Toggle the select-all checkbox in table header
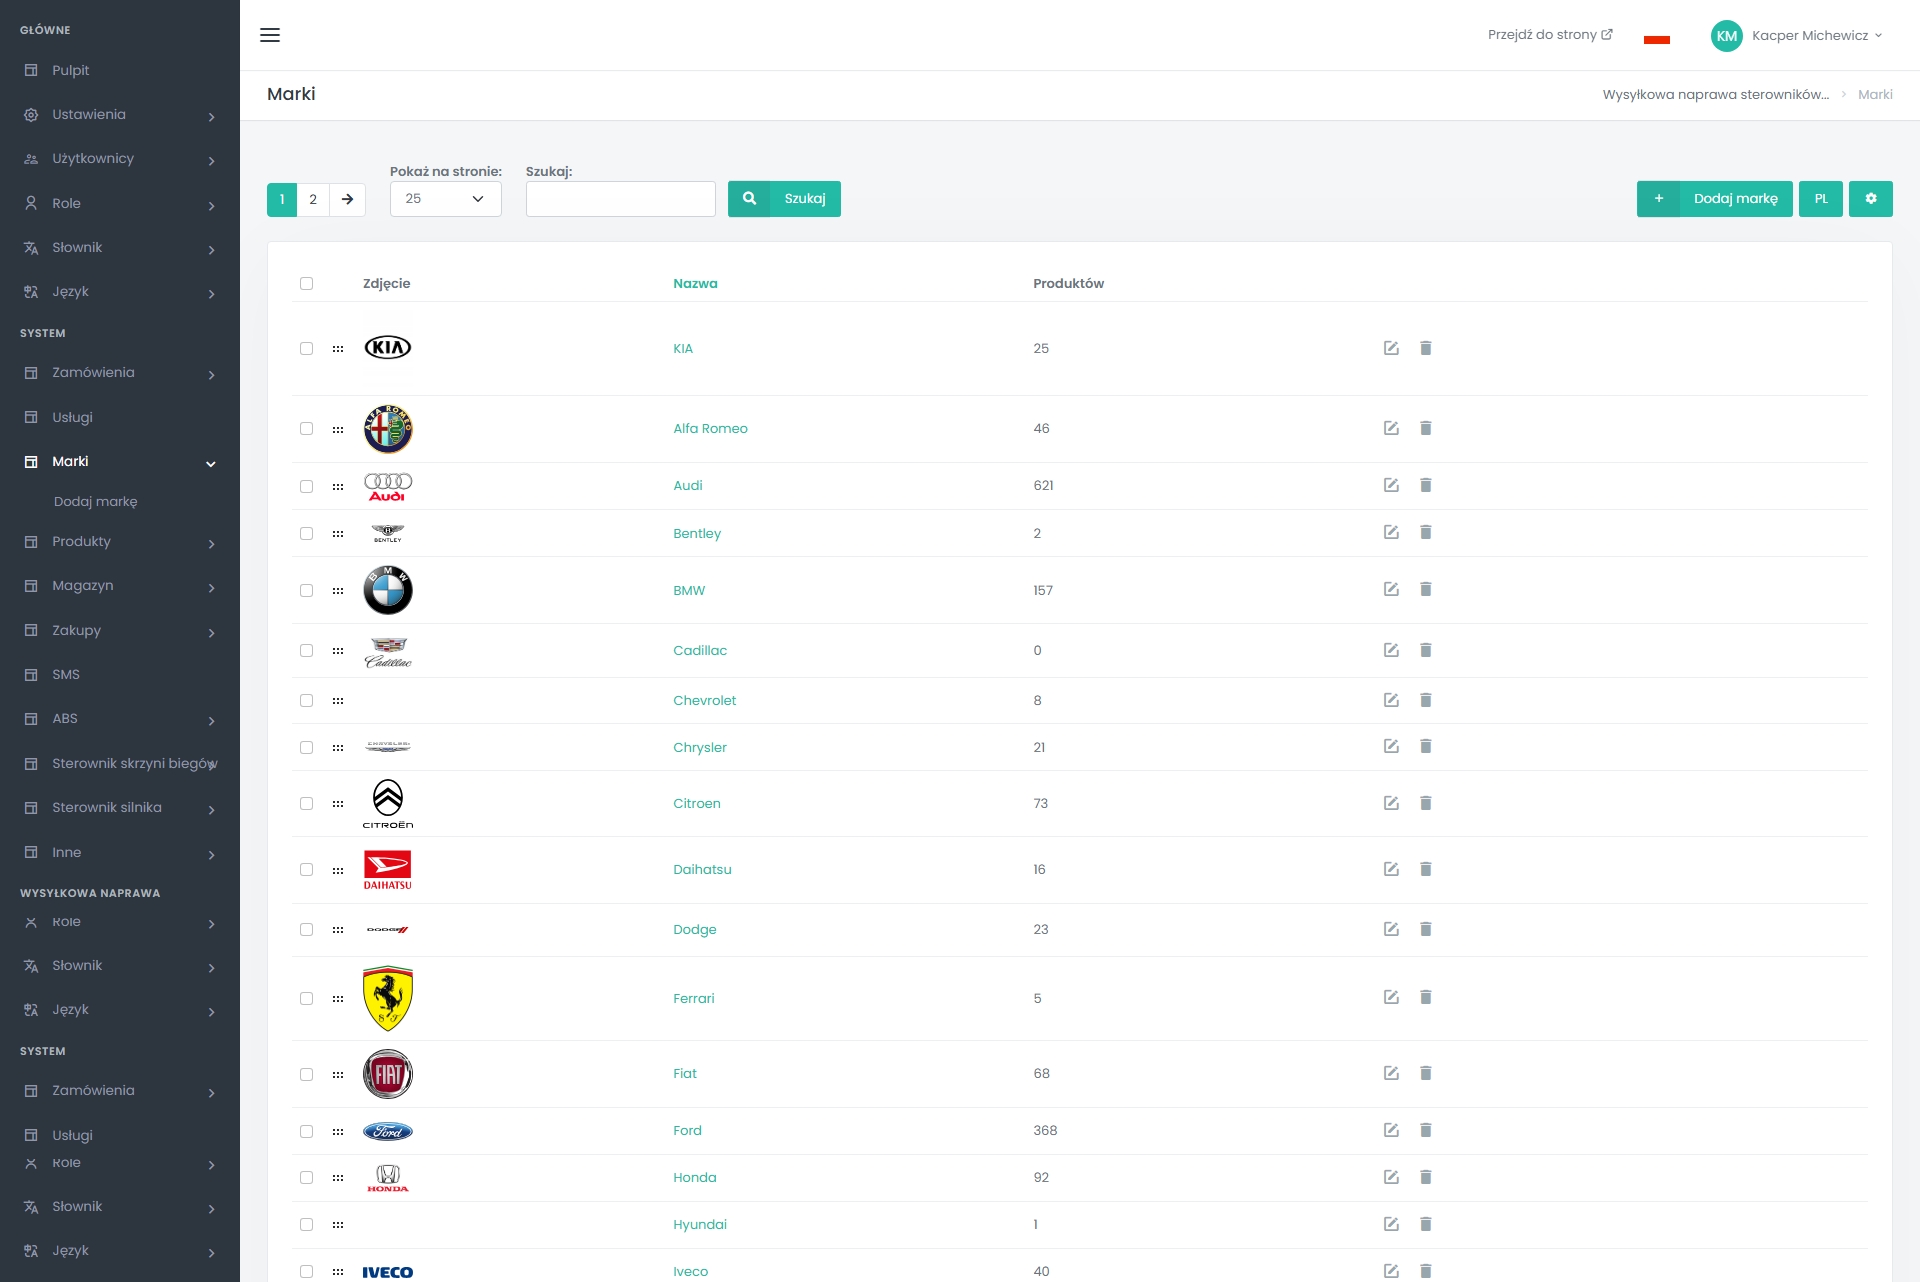1920x1282 pixels. click(306, 284)
